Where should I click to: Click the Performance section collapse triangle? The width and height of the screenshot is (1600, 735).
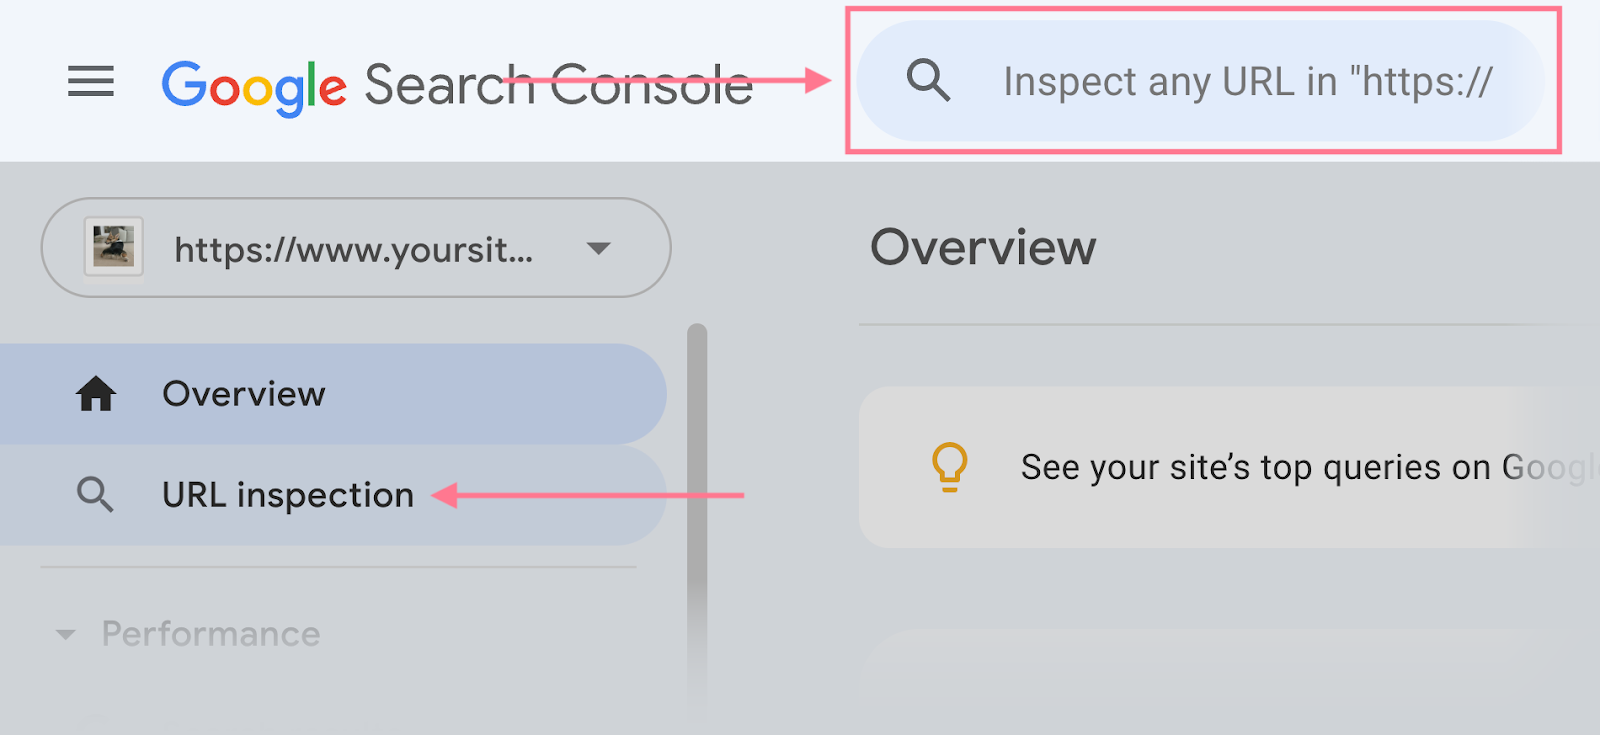[64, 633]
